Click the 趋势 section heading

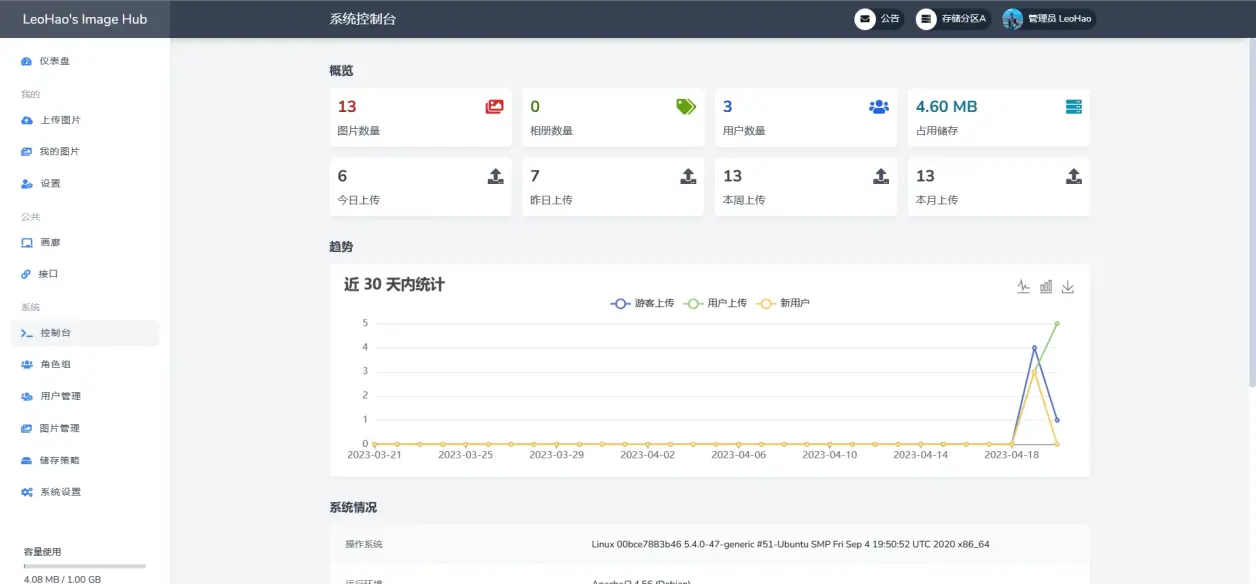tap(341, 247)
